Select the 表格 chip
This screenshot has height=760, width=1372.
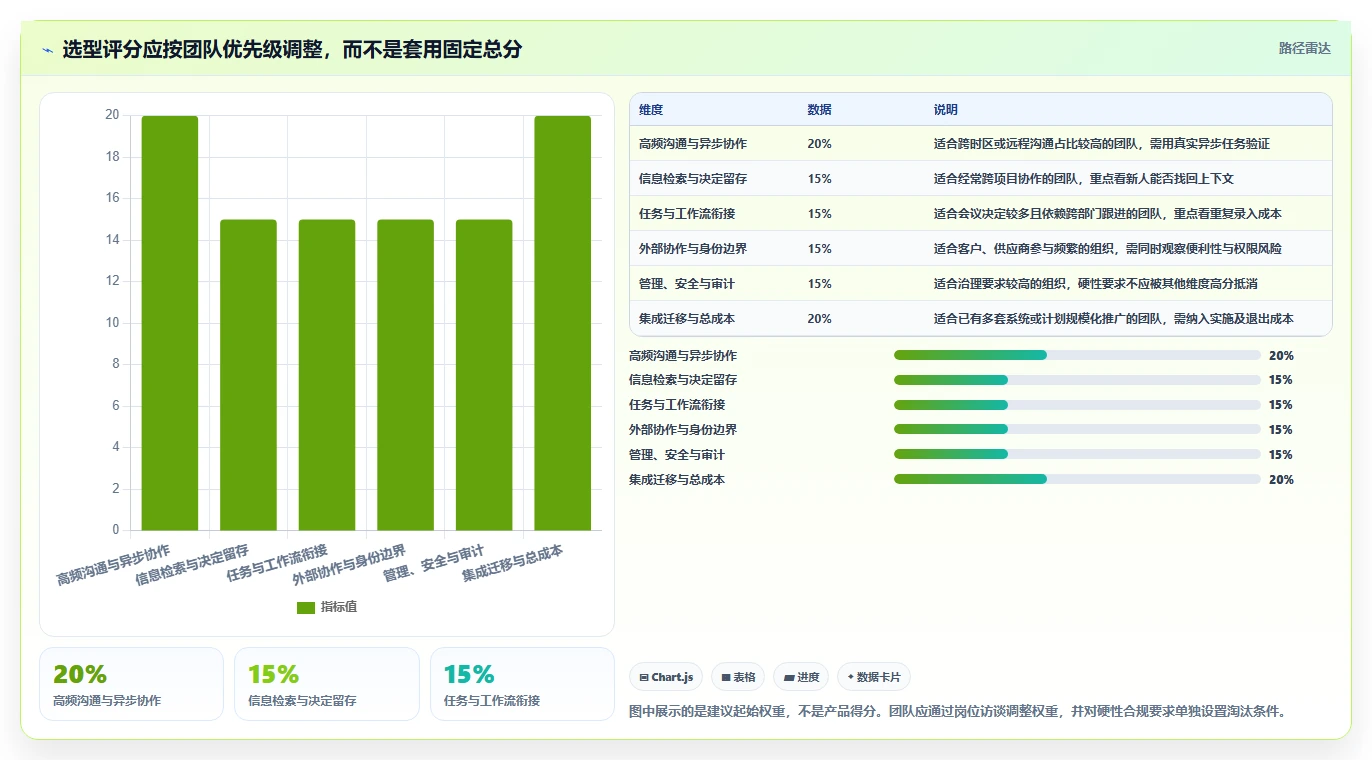coord(738,677)
